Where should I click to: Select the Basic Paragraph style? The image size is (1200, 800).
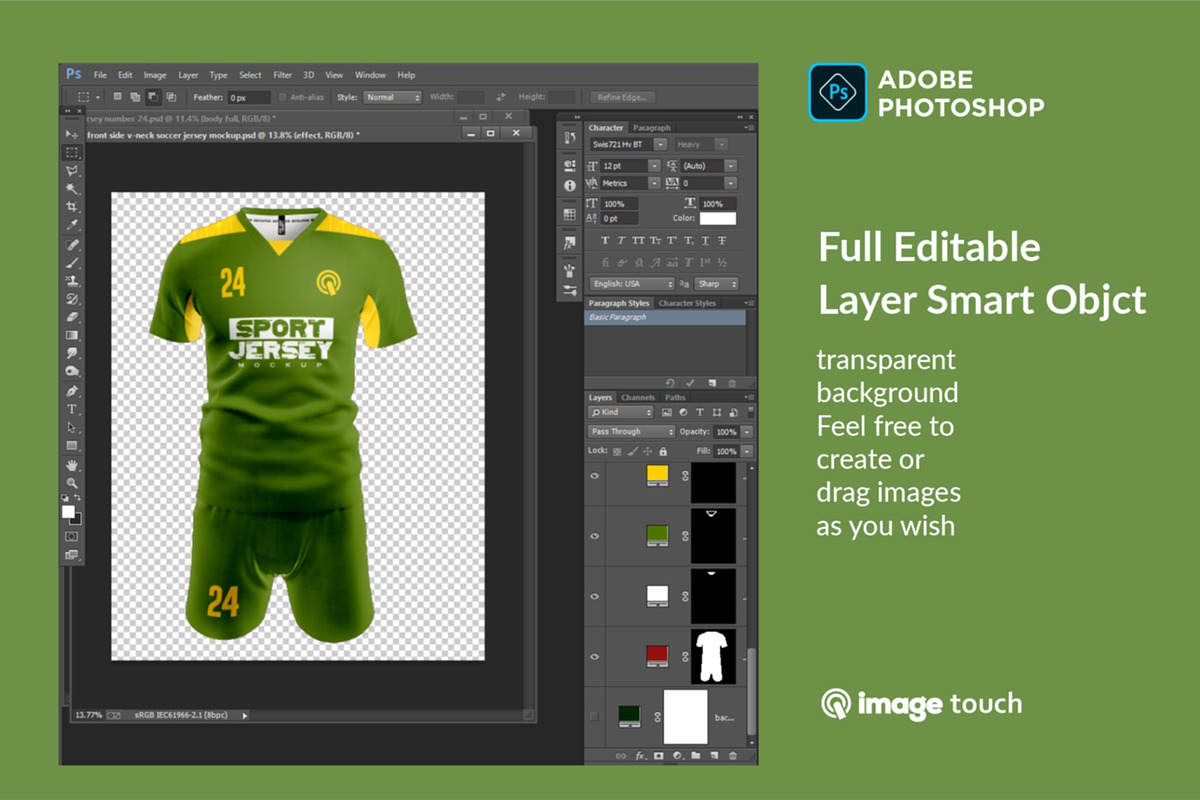click(x=665, y=317)
